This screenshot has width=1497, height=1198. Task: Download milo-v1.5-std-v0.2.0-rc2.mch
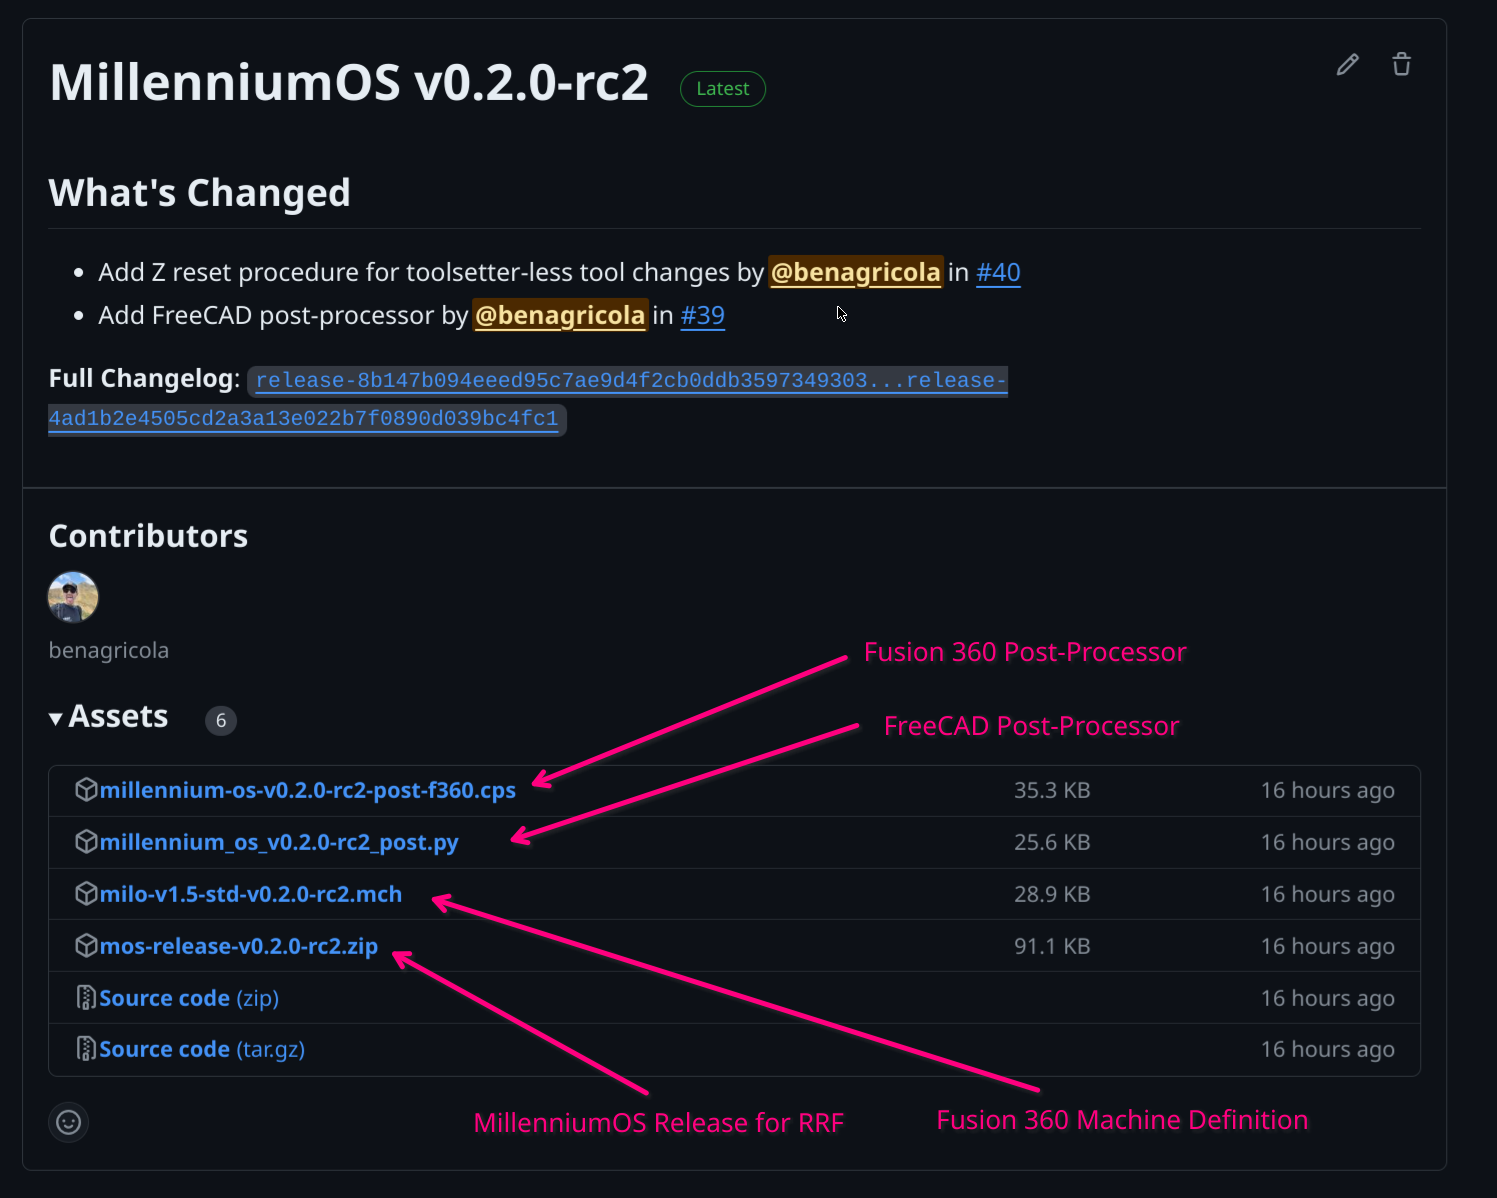pyautogui.click(x=251, y=894)
